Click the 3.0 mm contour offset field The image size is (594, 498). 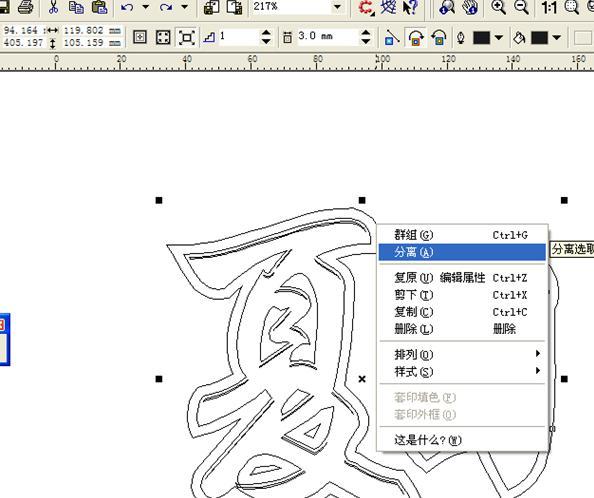[327, 37]
